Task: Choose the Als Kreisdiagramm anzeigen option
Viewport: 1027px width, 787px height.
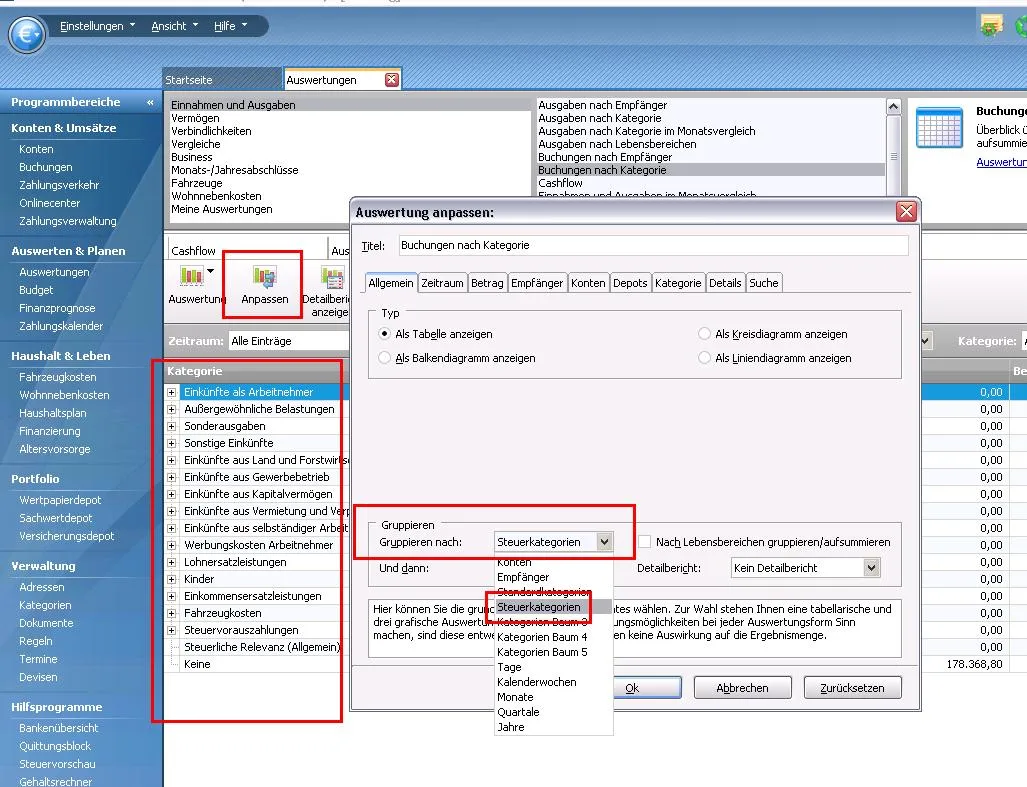Action: tap(705, 334)
